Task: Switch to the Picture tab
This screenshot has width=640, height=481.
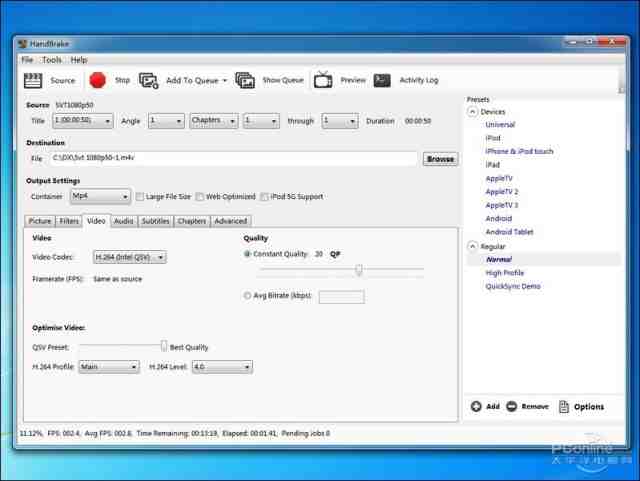Action: [40, 221]
